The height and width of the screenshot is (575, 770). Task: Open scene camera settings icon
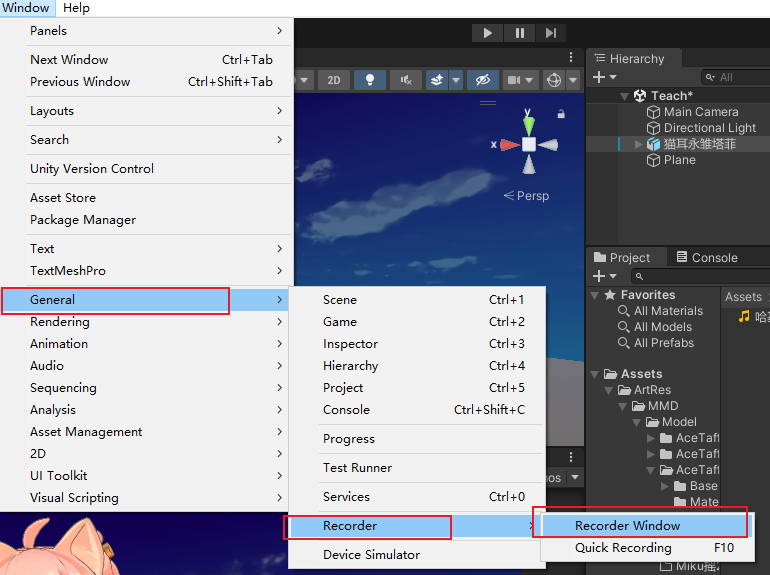tap(514, 80)
